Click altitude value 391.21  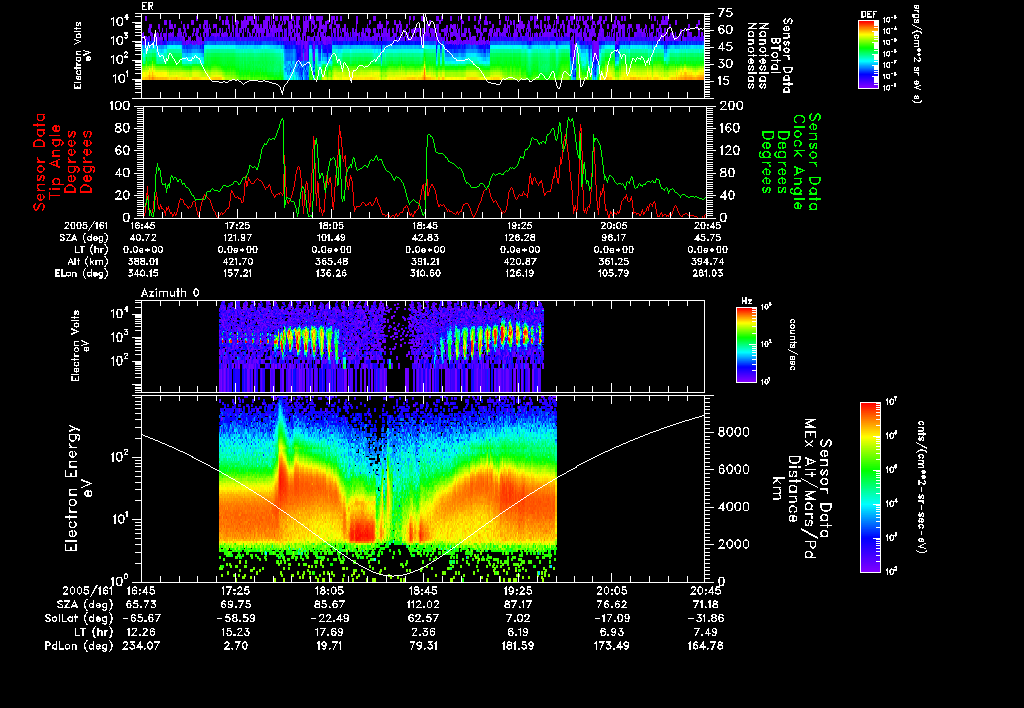click(x=425, y=262)
